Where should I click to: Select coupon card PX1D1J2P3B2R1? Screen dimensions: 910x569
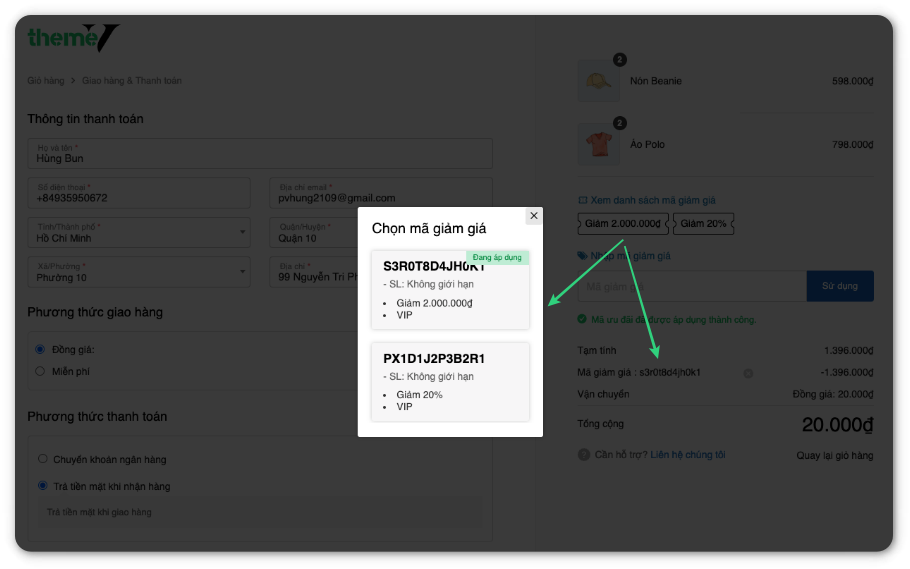(x=450, y=381)
